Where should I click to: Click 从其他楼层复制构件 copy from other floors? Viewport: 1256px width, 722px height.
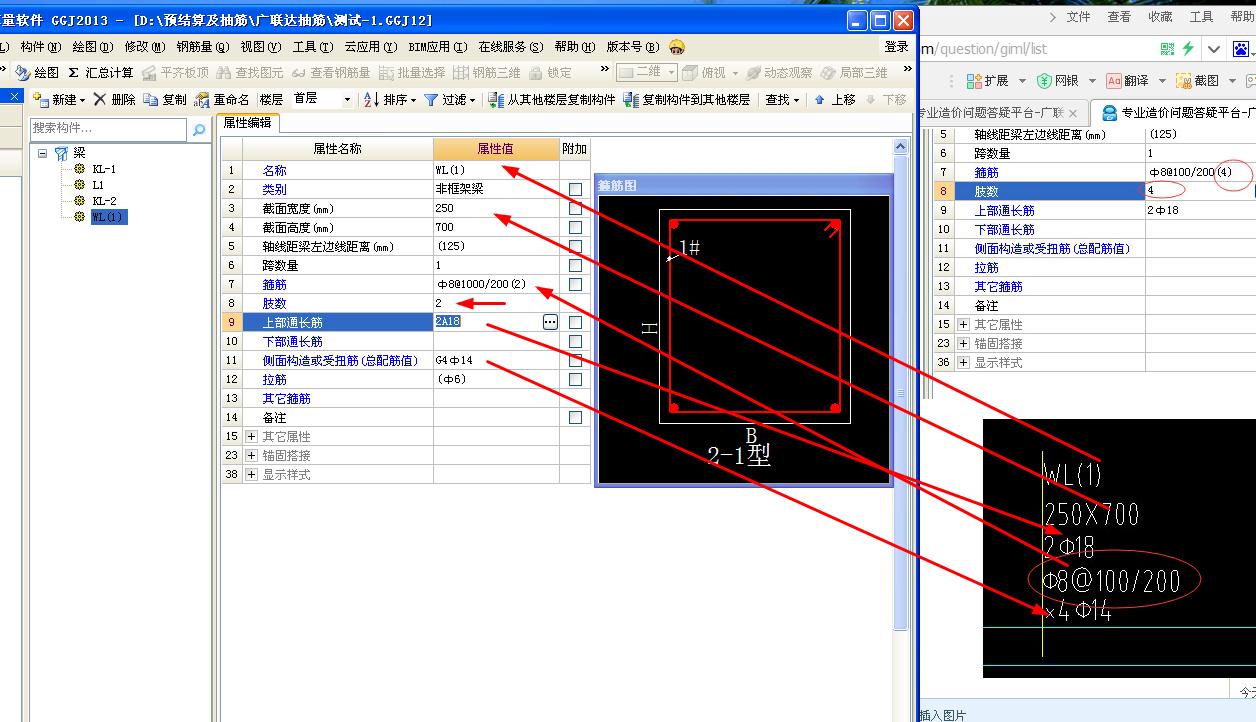click(x=552, y=99)
